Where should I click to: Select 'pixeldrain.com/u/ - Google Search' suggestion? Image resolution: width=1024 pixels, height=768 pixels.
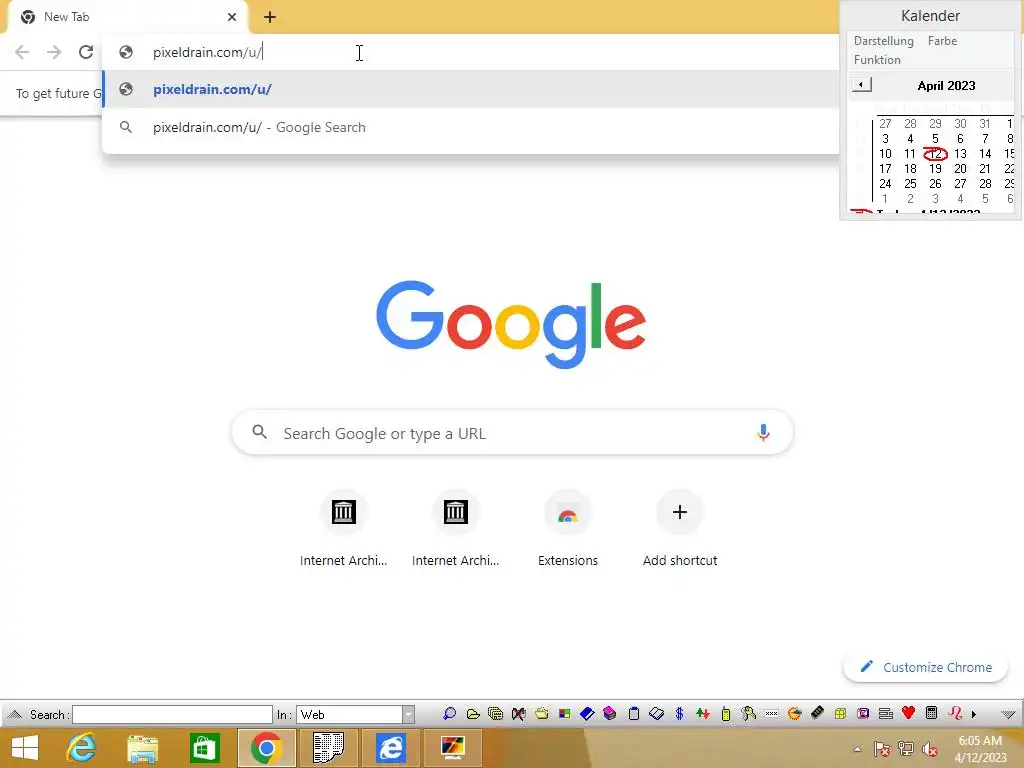coord(470,127)
